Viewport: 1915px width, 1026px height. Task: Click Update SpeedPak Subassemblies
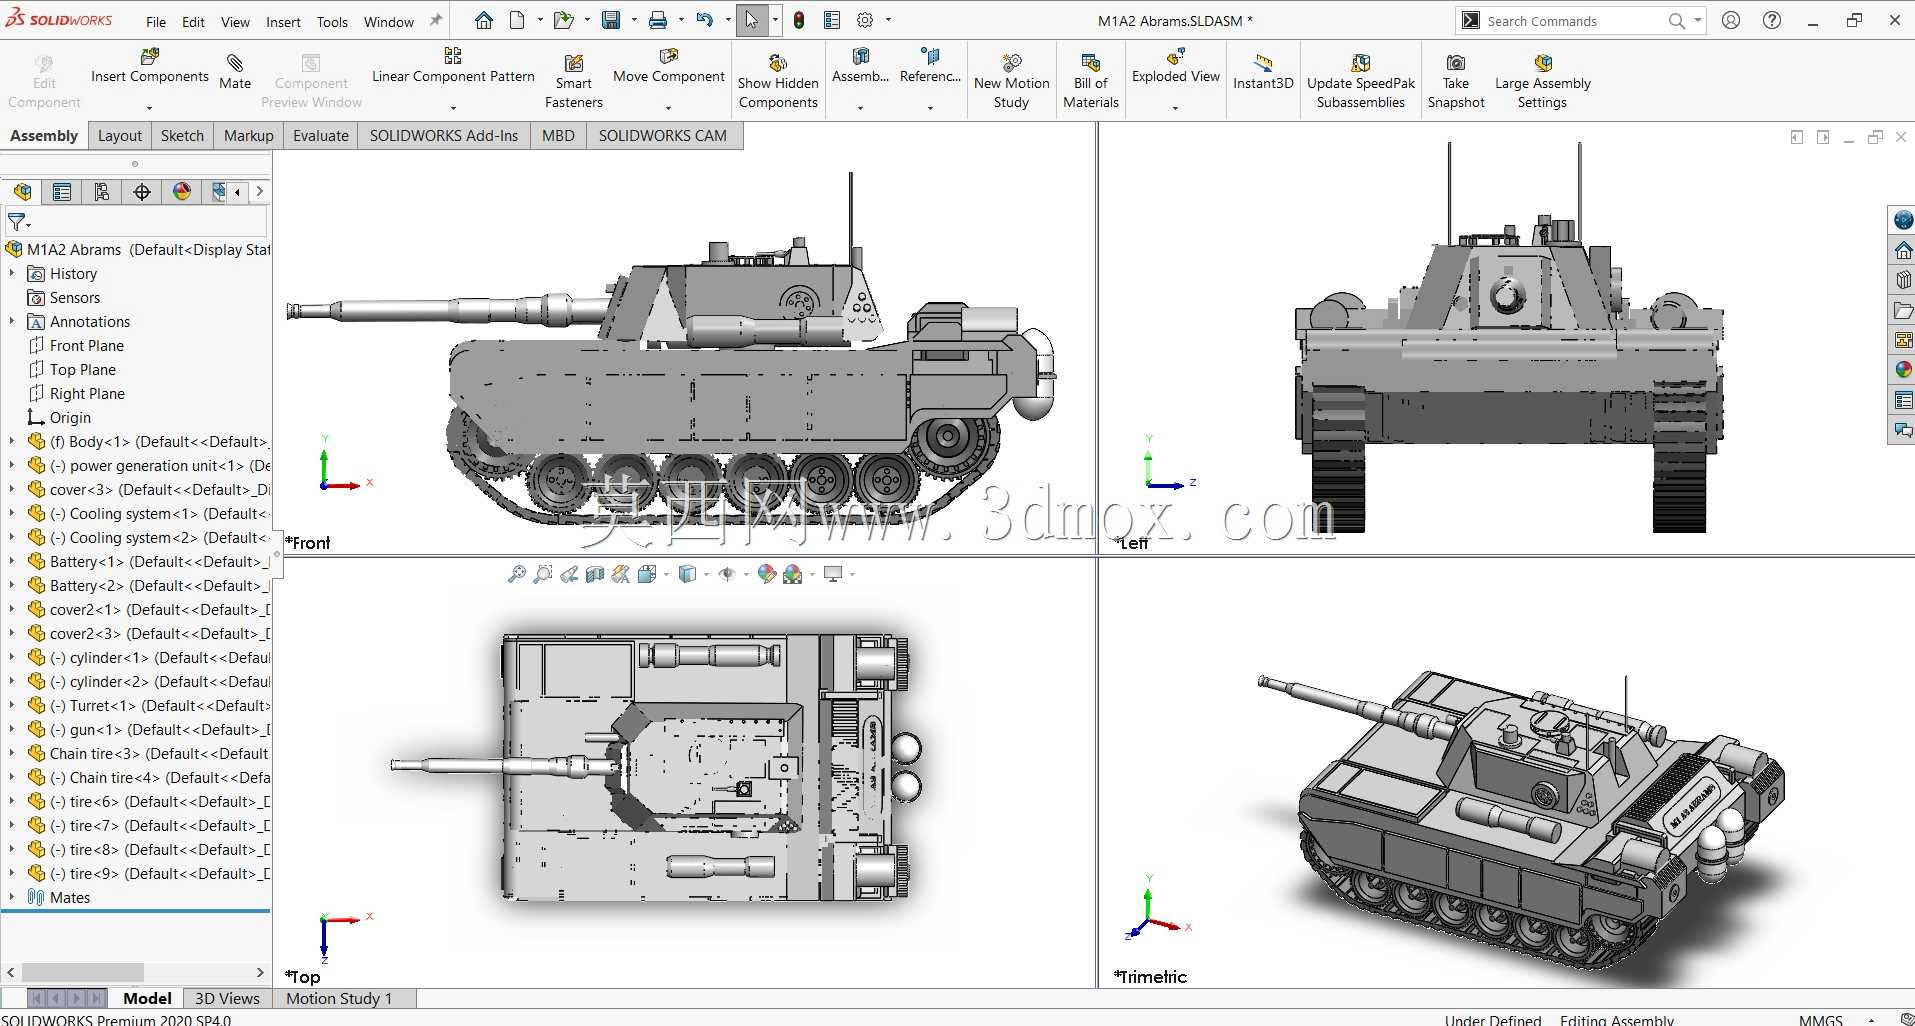(x=1361, y=82)
